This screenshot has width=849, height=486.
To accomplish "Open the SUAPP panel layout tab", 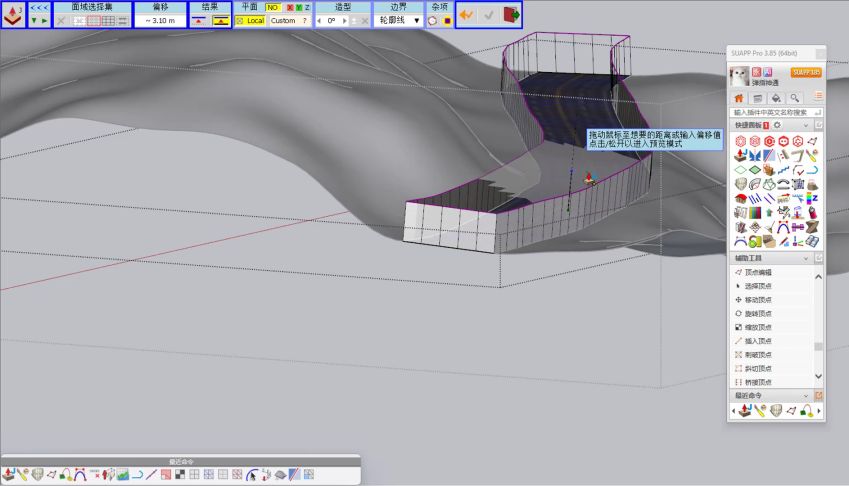I will coord(757,98).
